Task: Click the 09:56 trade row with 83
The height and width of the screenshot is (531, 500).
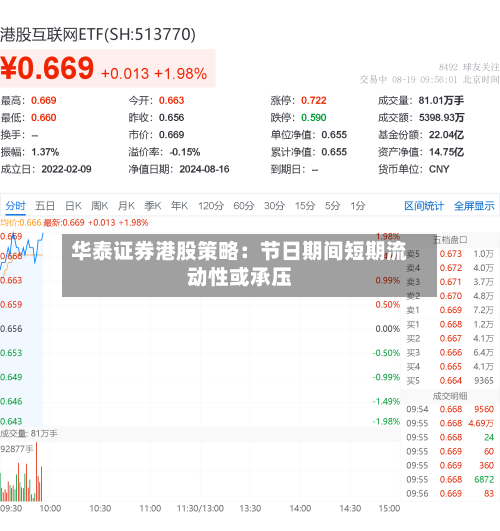Action: pyautogui.click(x=450, y=494)
